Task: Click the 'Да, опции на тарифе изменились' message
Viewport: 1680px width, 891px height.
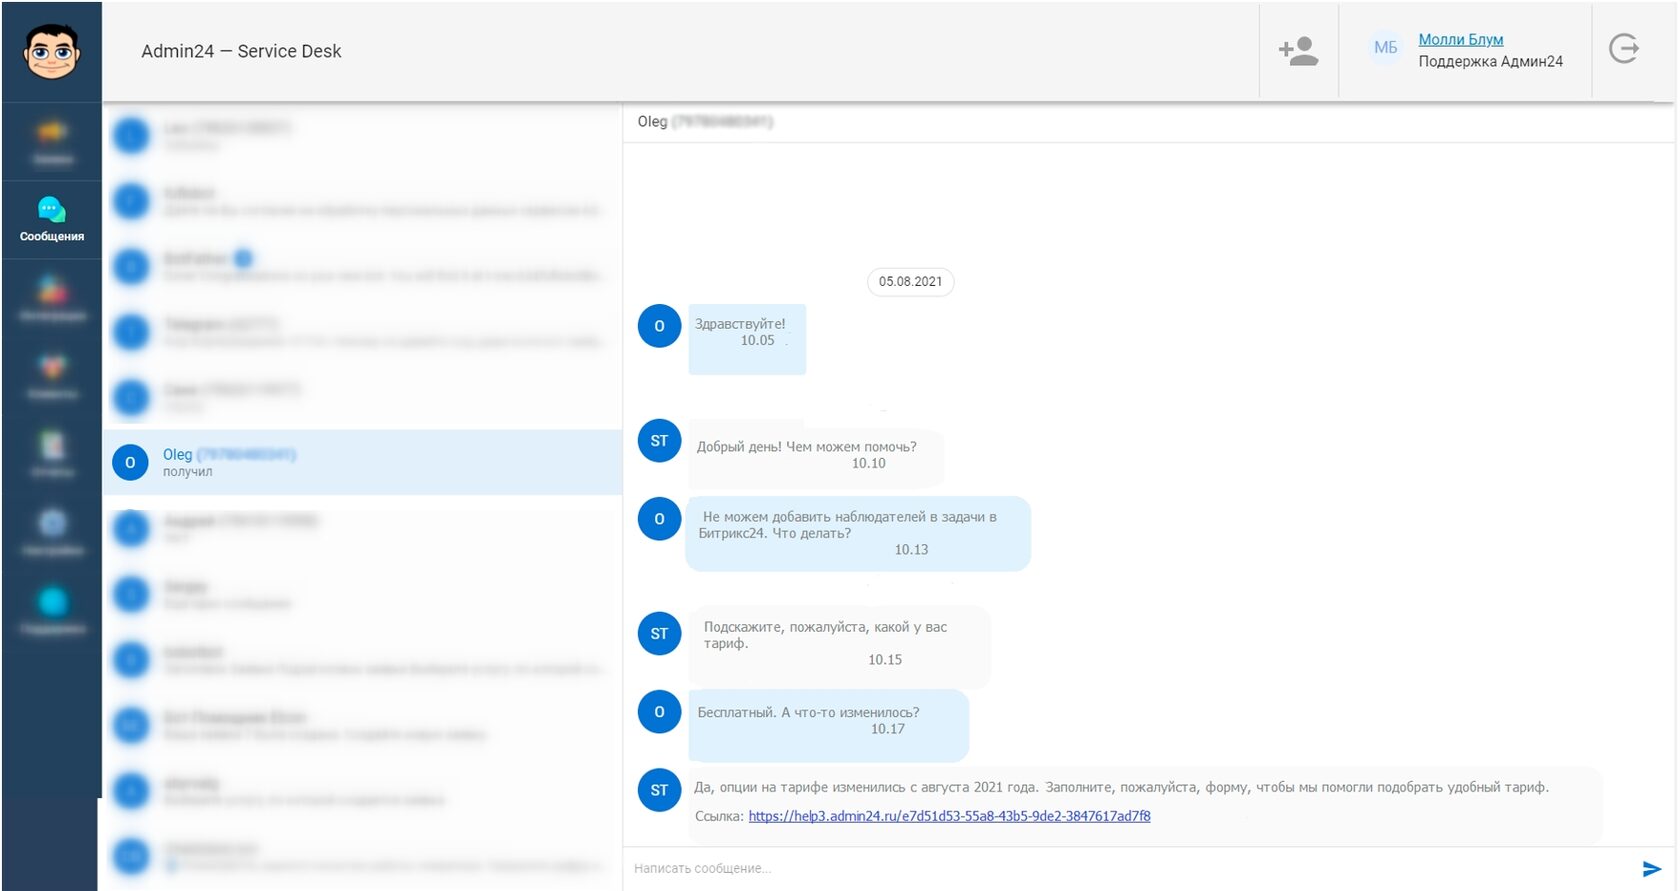Action: coord(1121,787)
